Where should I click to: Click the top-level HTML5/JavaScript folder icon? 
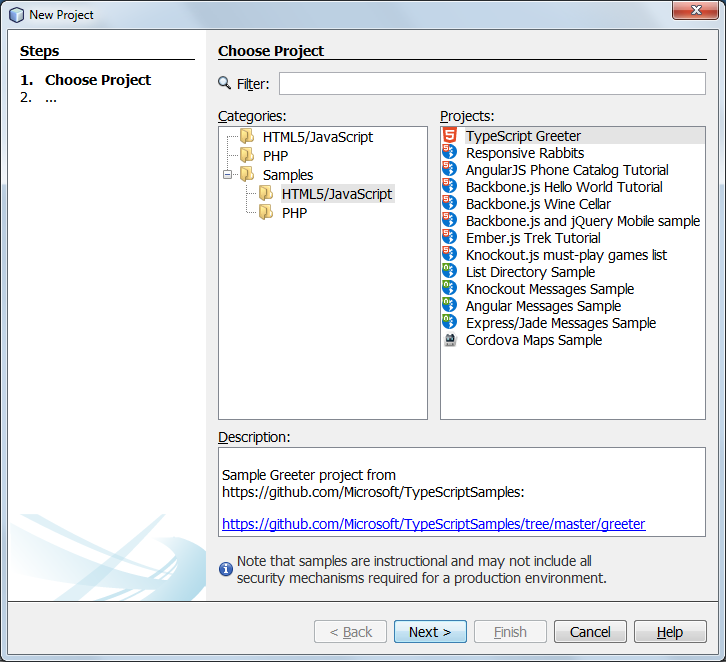pyautogui.click(x=247, y=136)
